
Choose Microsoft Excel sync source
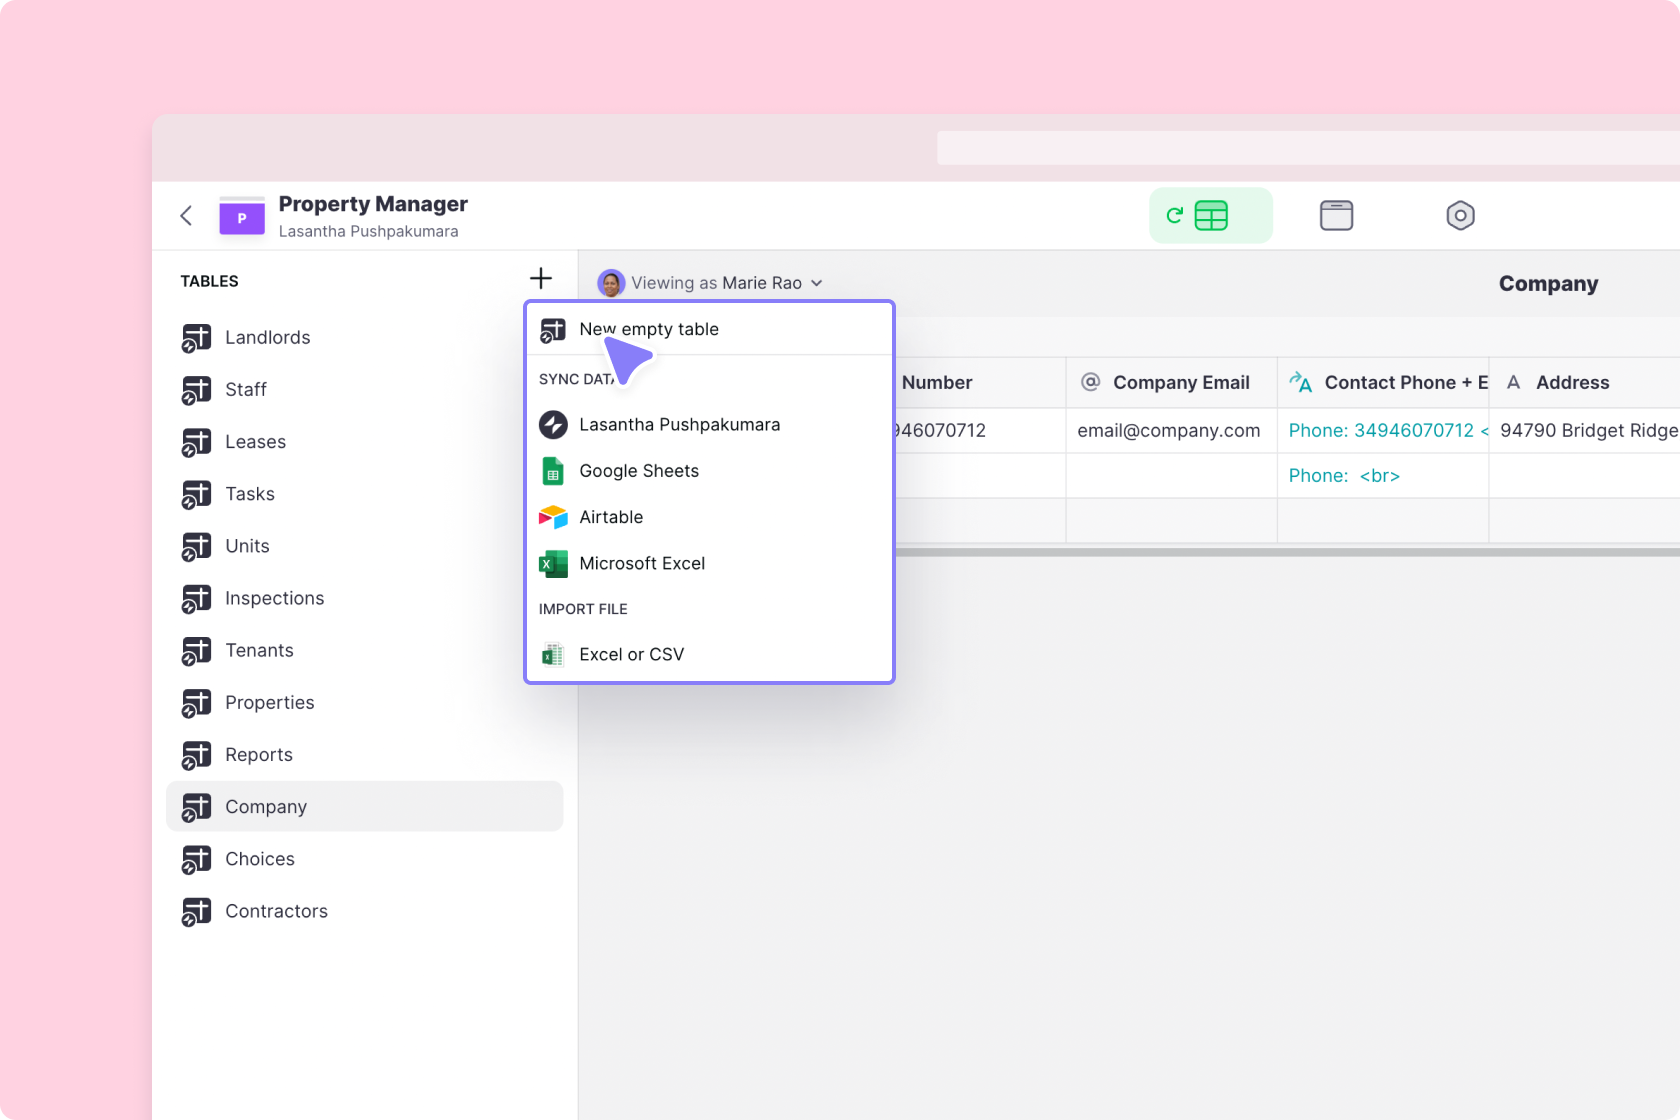[x=642, y=563]
